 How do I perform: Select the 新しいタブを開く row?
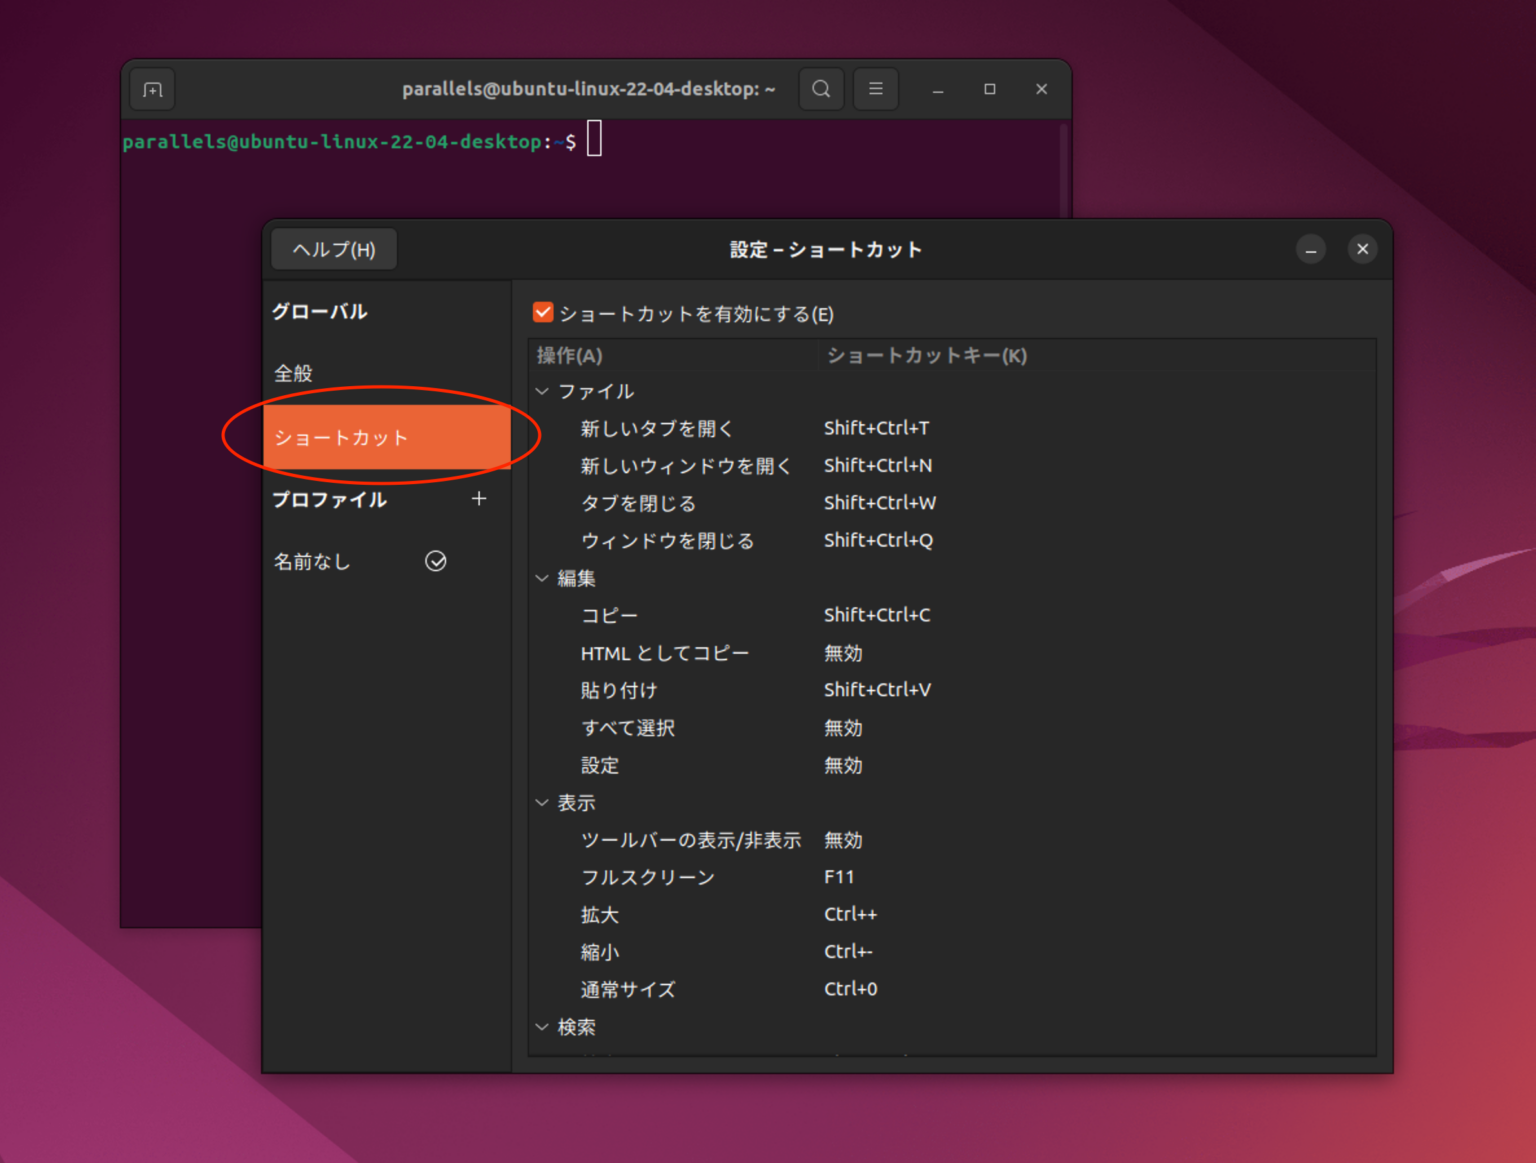click(x=952, y=428)
